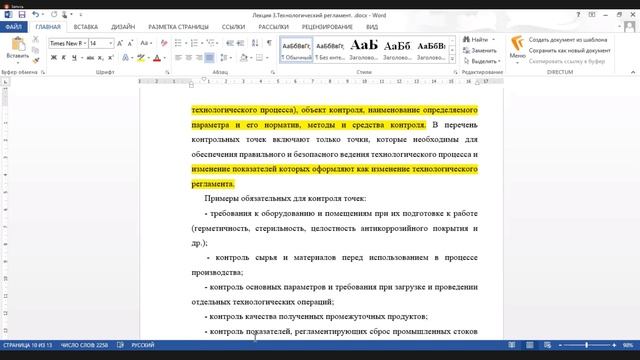Viewport: 640px width, 360px height.
Task: Switch to the РЕЦЕНЗИРОВАНИЕ tab
Action: (x=327, y=27)
